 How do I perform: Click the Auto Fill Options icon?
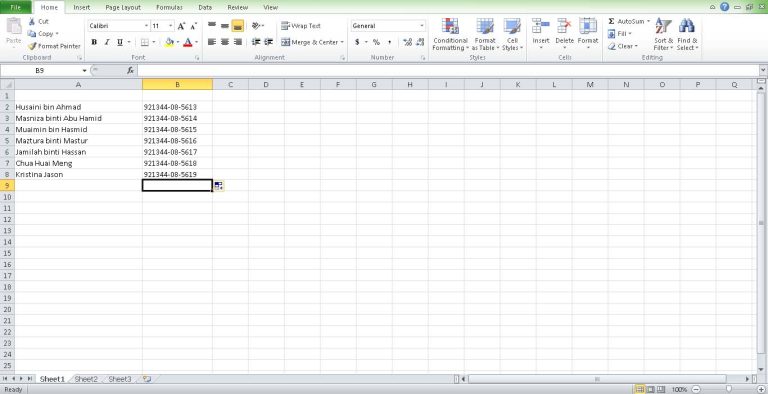(218, 186)
